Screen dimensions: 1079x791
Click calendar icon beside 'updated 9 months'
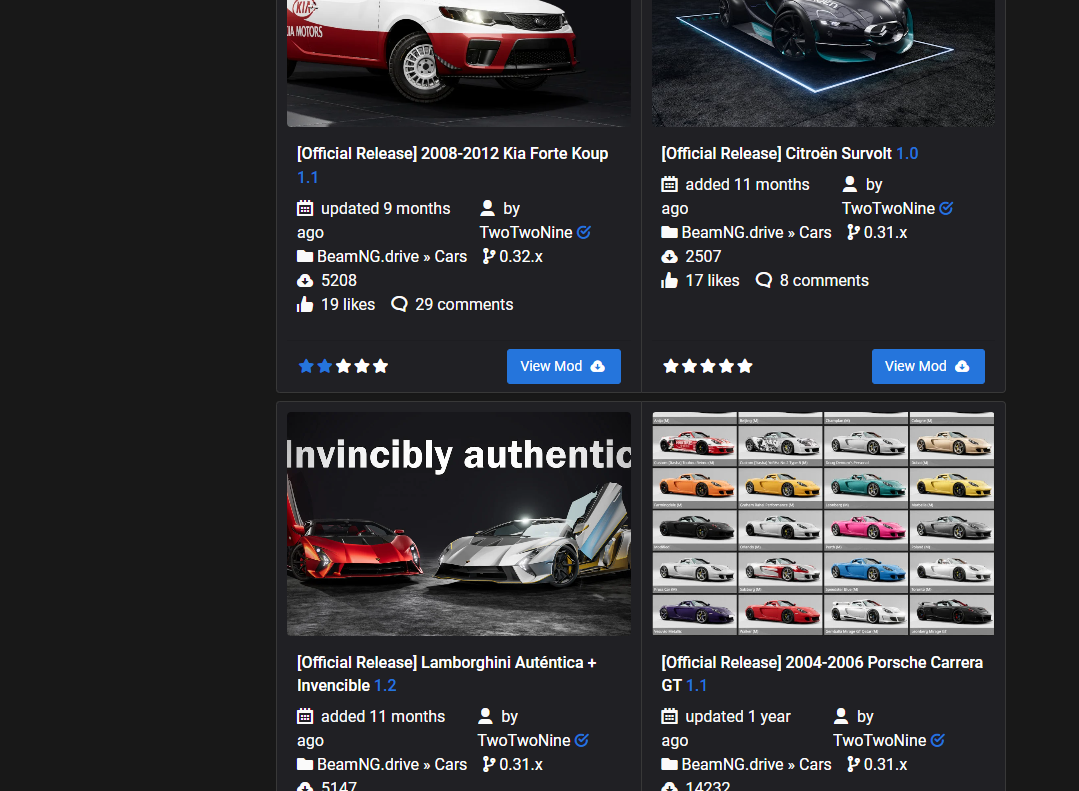coord(305,208)
